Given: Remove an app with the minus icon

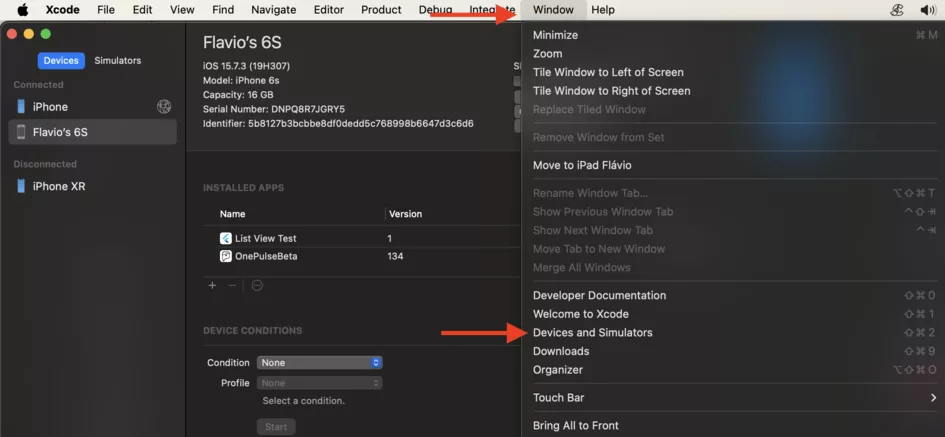Looking at the screenshot, I should (x=232, y=286).
